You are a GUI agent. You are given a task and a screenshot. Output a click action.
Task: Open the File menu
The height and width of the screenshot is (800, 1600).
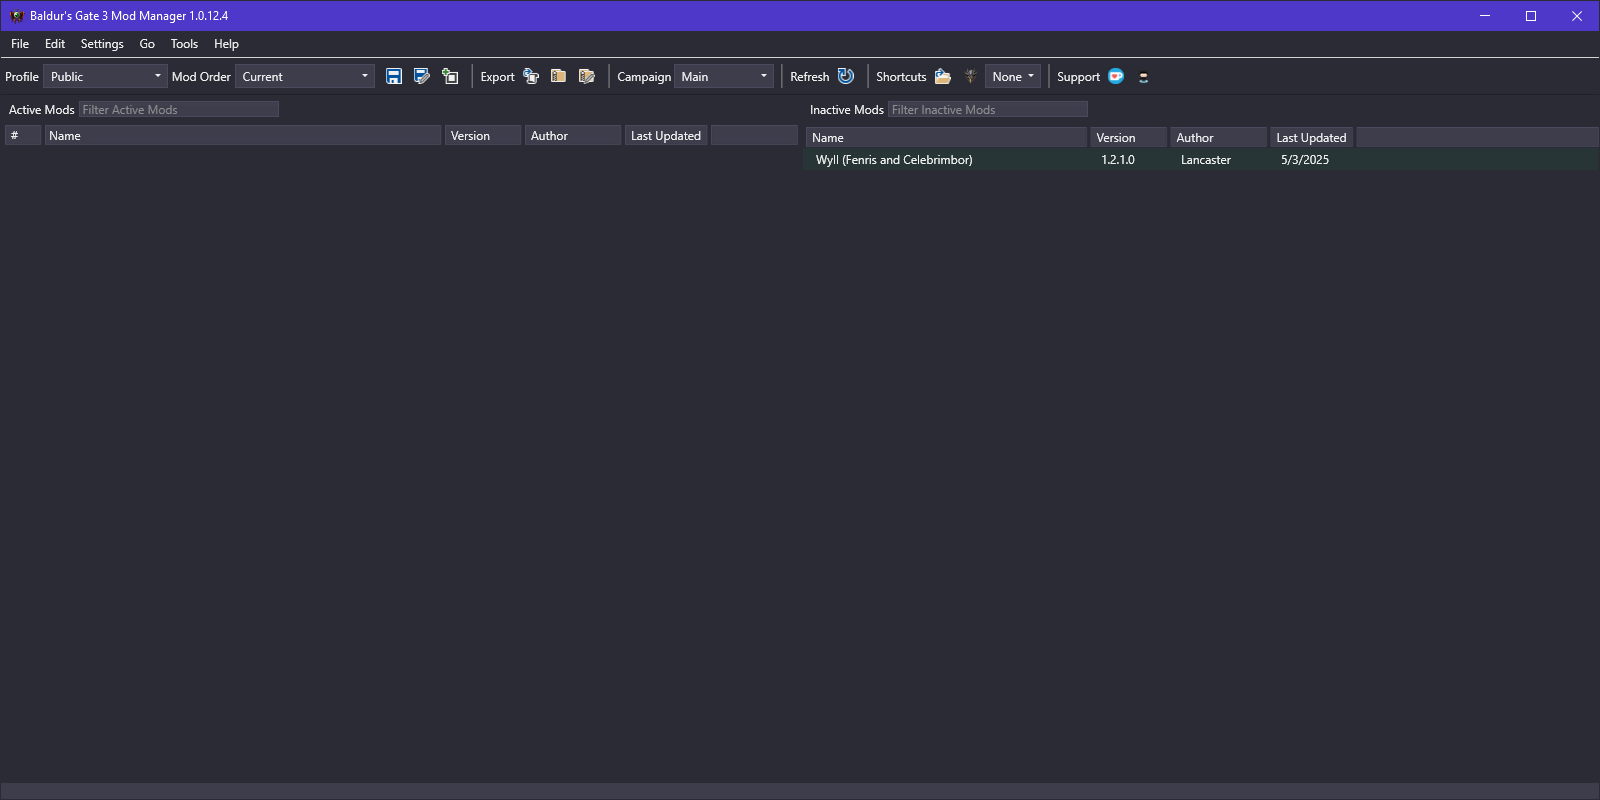(20, 44)
